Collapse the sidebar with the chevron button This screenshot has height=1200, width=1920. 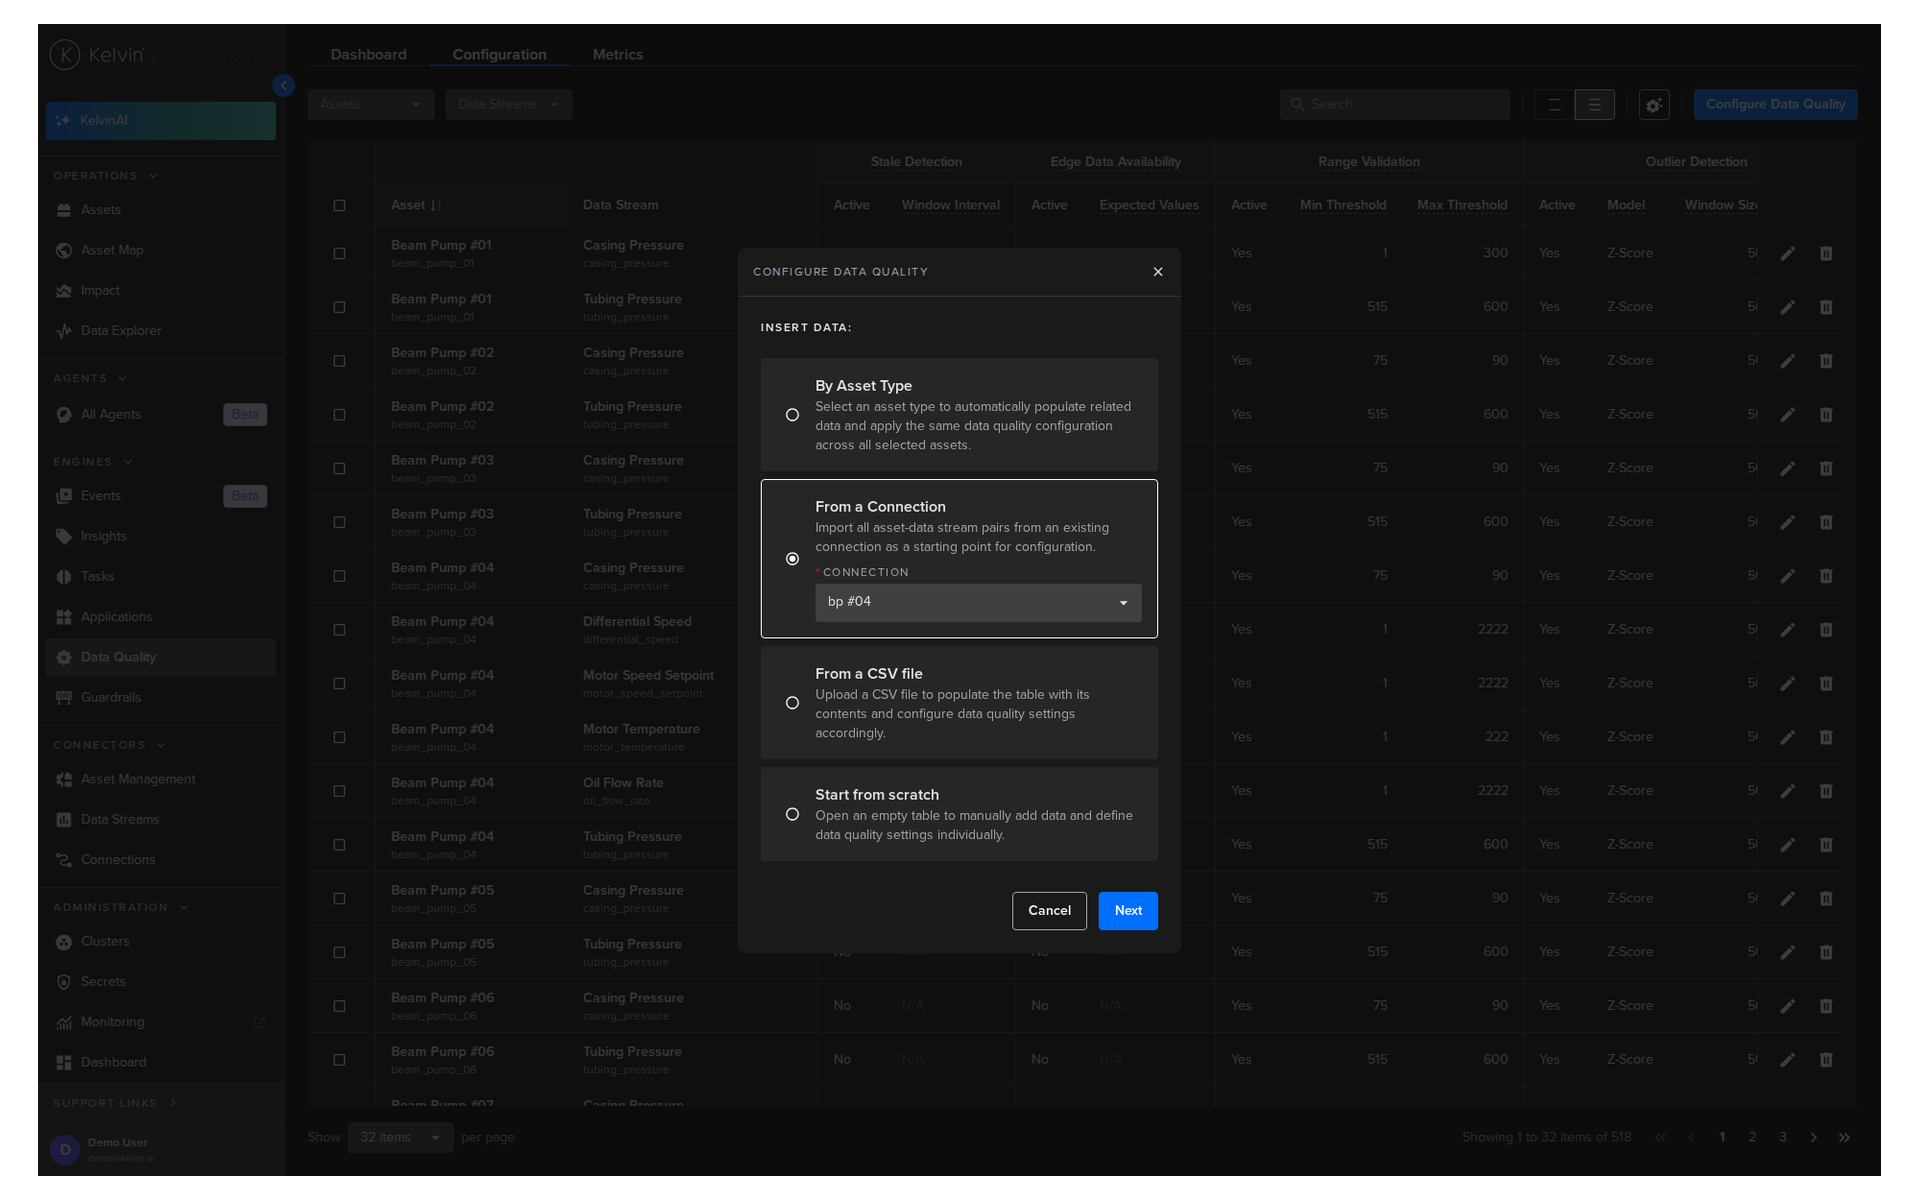coord(284,86)
